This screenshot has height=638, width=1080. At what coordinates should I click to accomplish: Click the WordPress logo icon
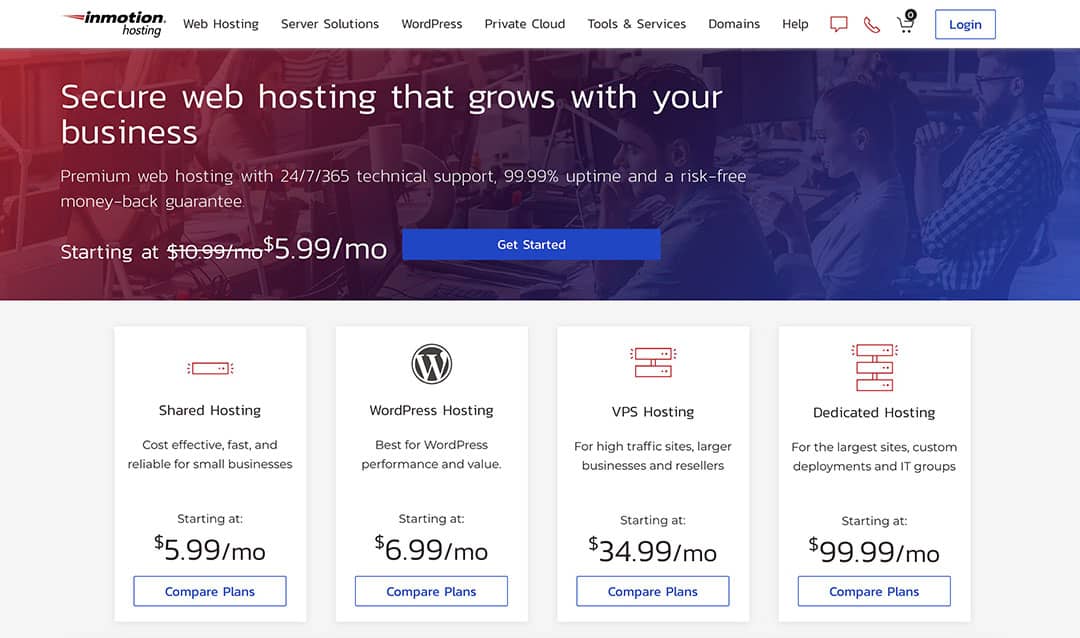[431, 365]
